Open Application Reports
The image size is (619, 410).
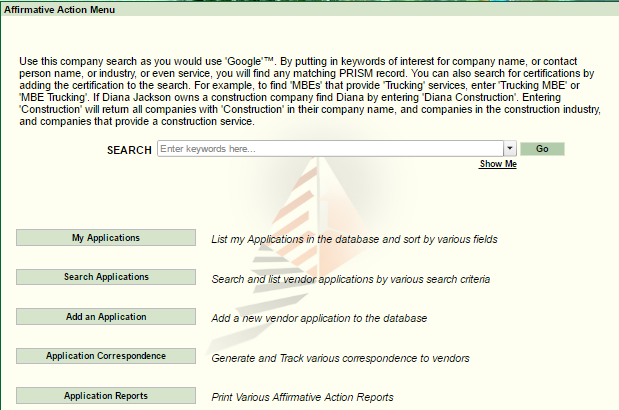pyautogui.click(x=106, y=396)
